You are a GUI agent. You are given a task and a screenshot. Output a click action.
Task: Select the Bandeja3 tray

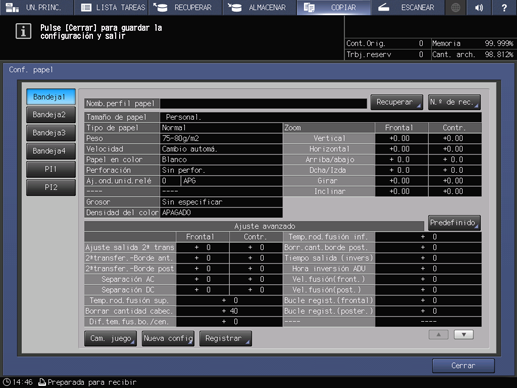coord(51,133)
